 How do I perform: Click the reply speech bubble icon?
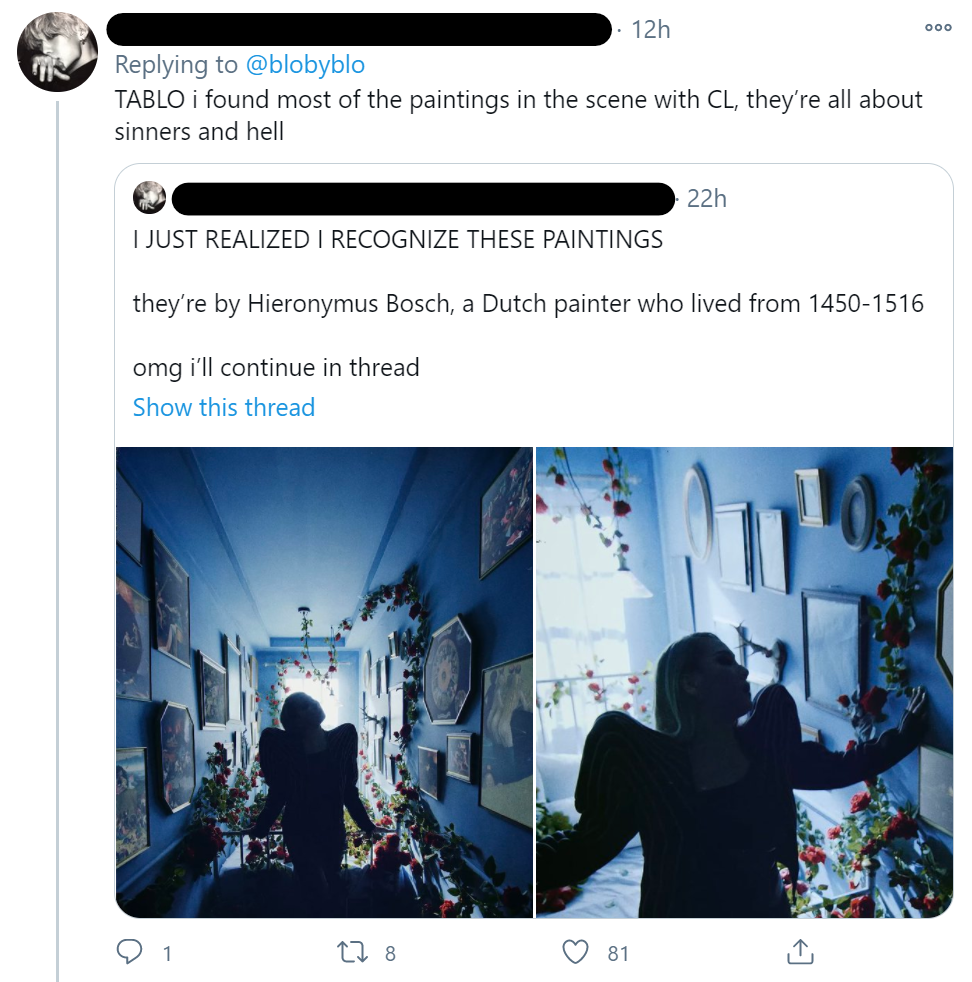pos(130,952)
